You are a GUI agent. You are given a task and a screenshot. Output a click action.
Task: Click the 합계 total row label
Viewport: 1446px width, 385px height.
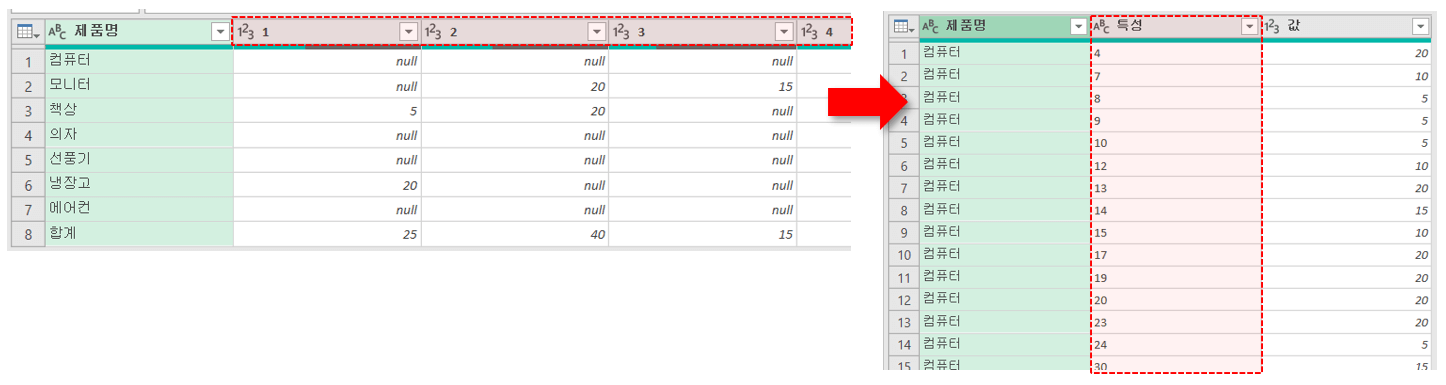pyautogui.click(x=139, y=233)
